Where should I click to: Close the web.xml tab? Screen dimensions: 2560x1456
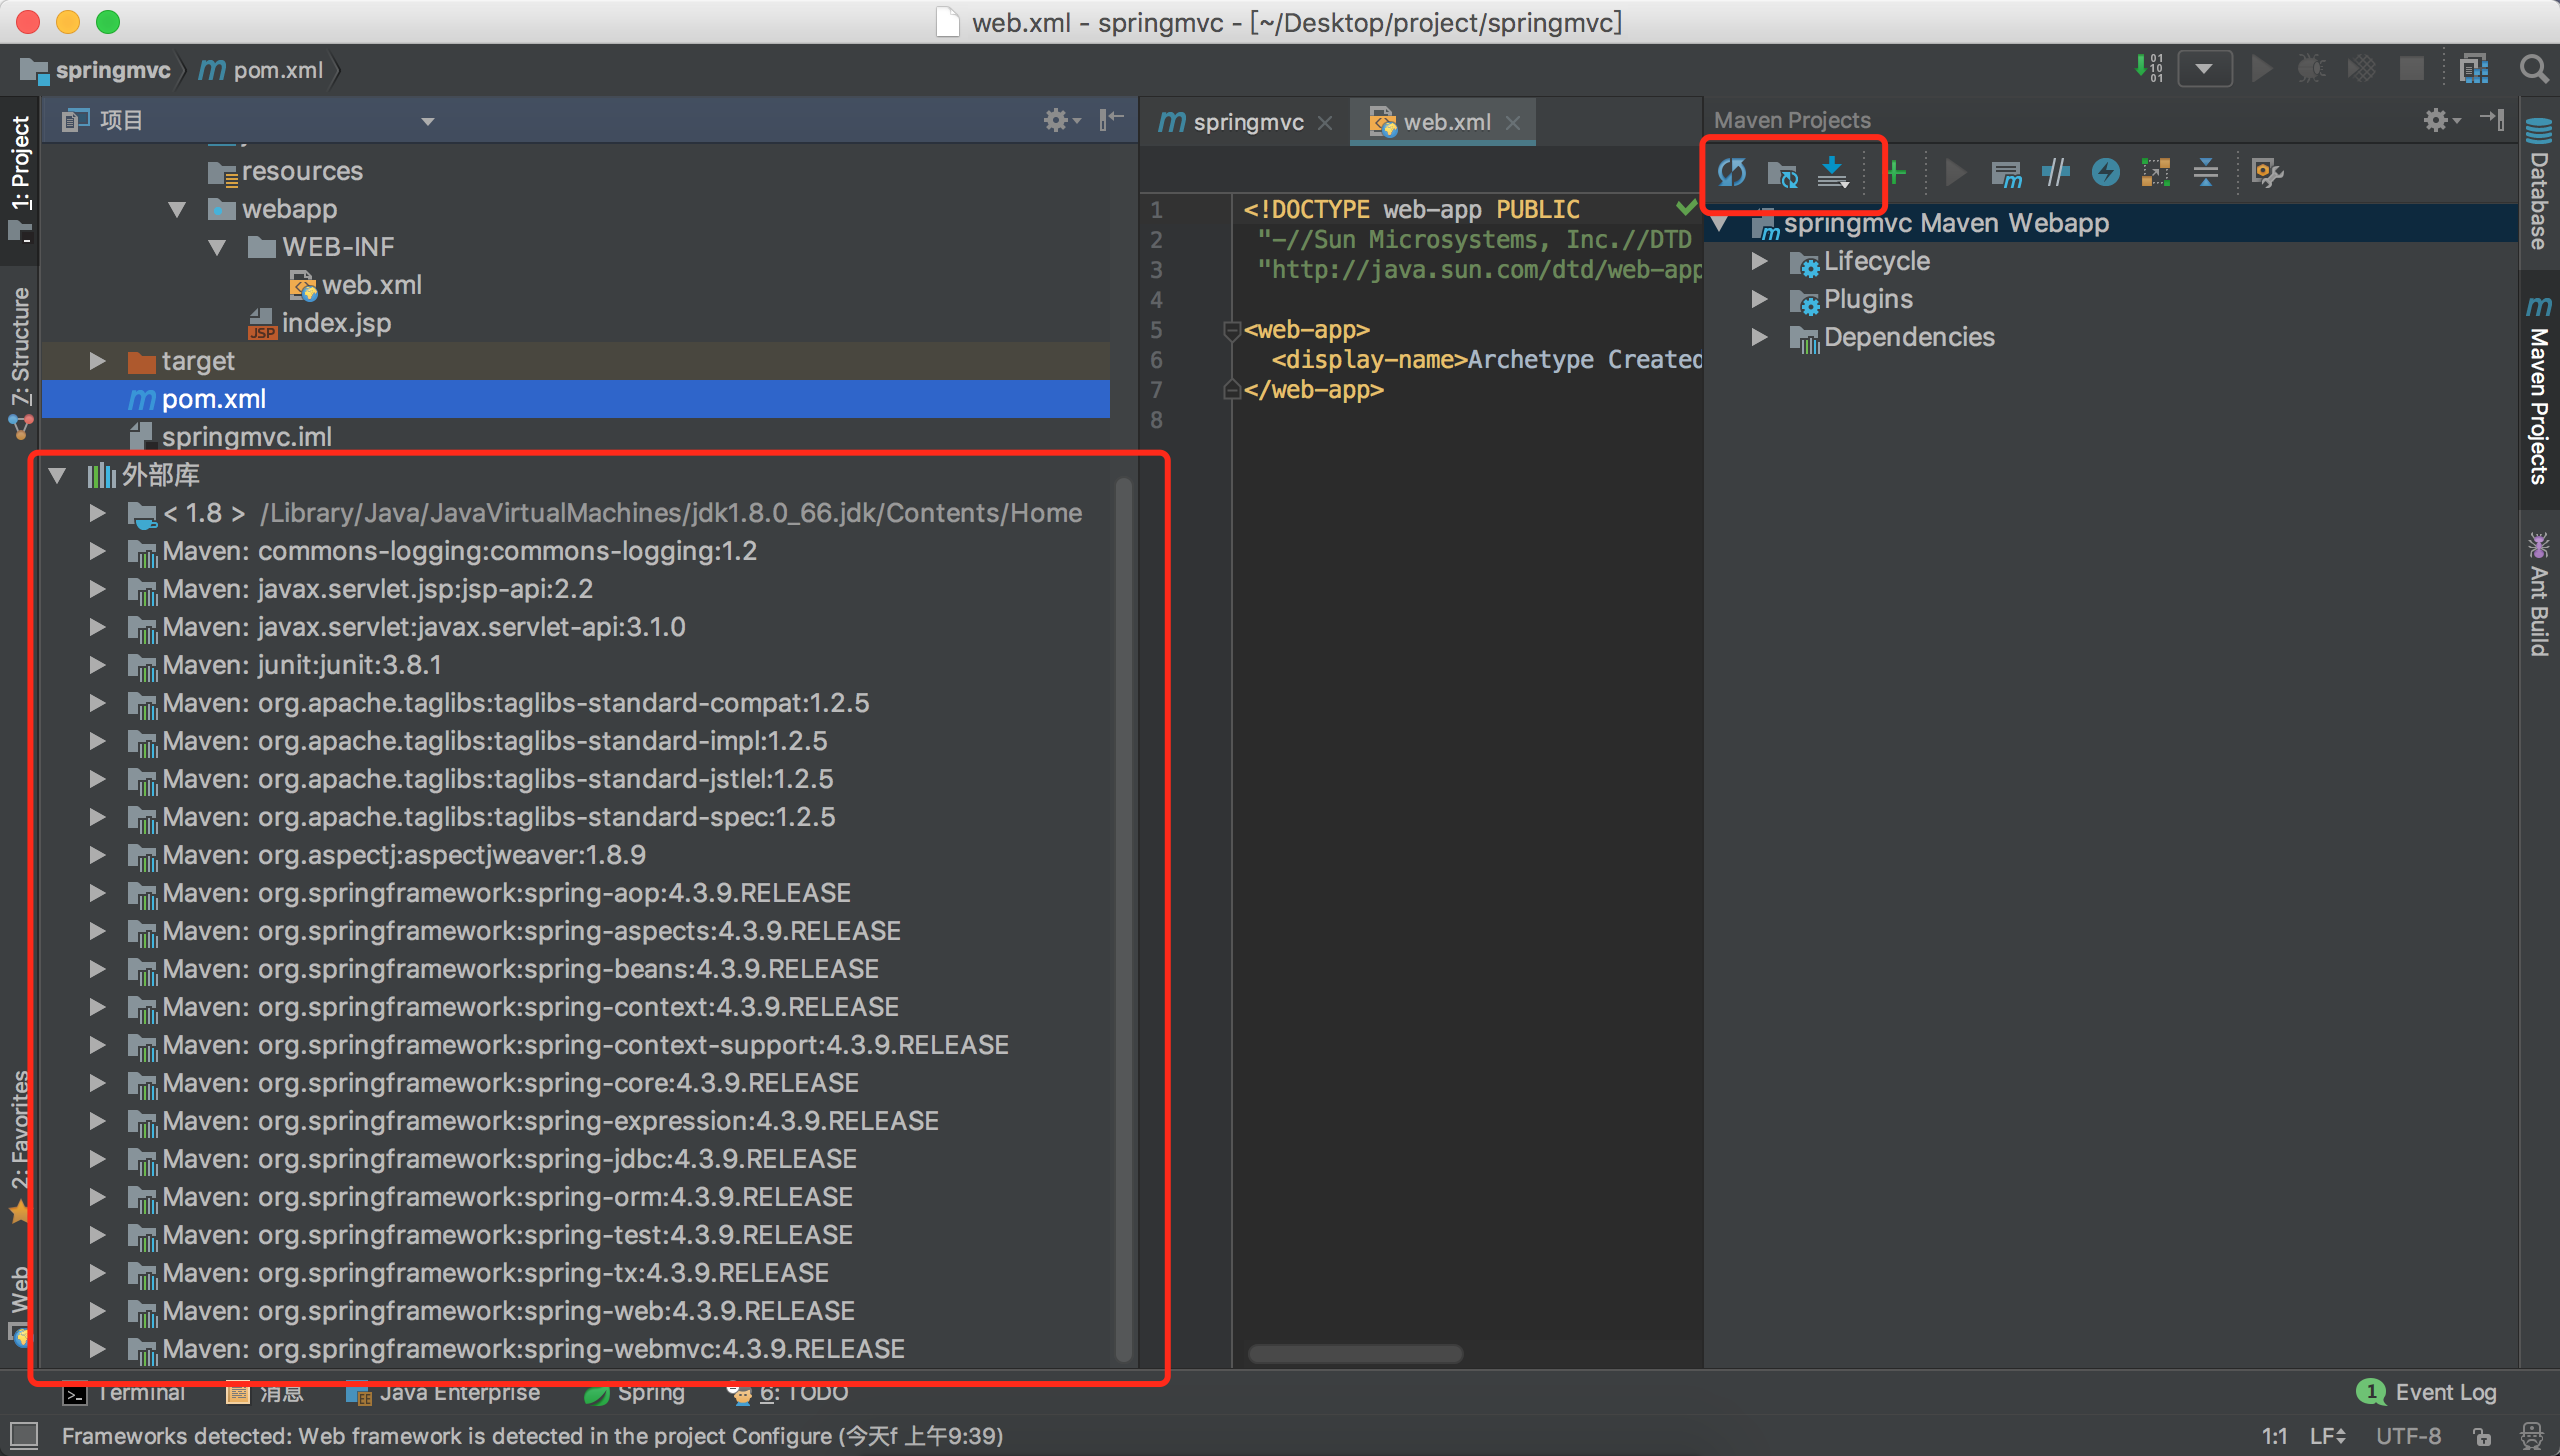coord(1513,123)
